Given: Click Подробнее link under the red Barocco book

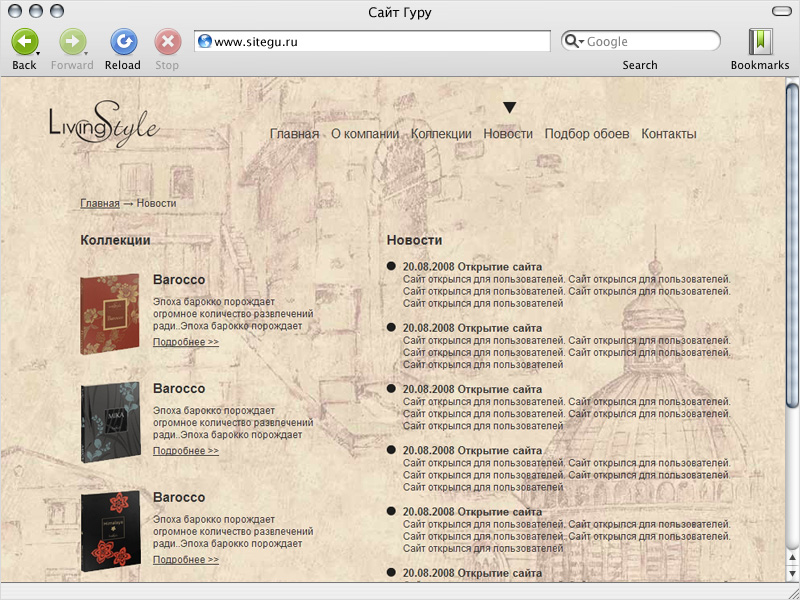Looking at the screenshot, I should [x=186, y=342].
